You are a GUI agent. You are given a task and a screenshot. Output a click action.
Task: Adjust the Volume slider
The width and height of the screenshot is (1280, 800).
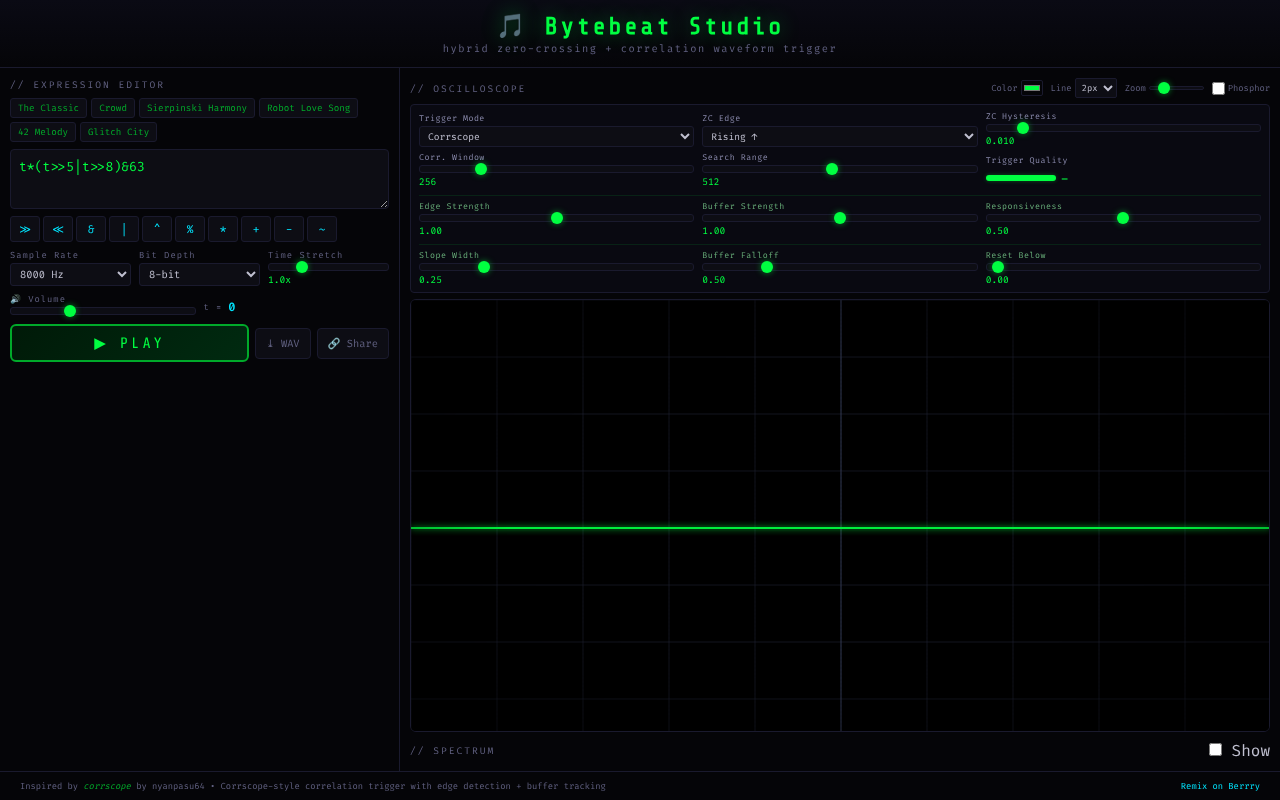coord(103,311)
